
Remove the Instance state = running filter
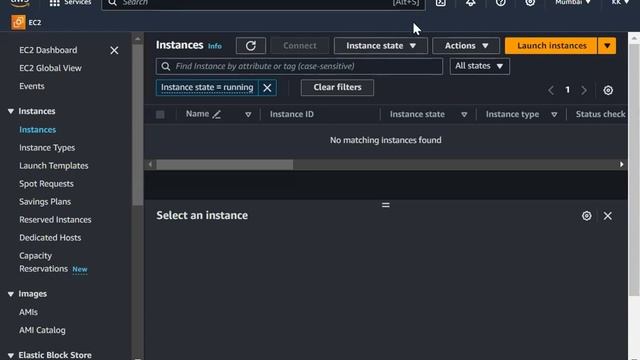coord(267,88)
